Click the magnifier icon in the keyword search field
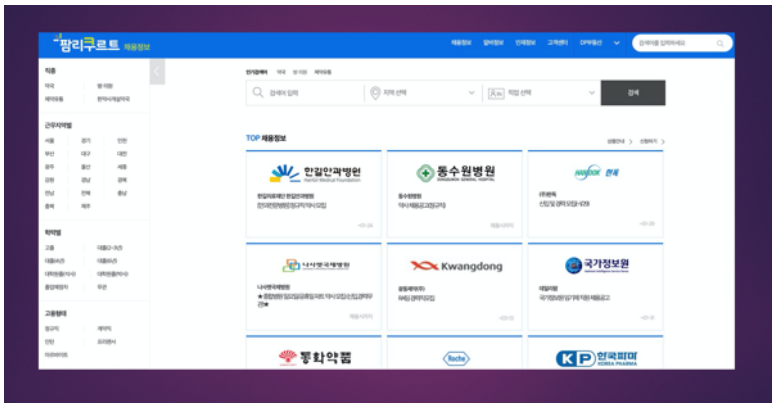774x409 pixels. point(258,92)
